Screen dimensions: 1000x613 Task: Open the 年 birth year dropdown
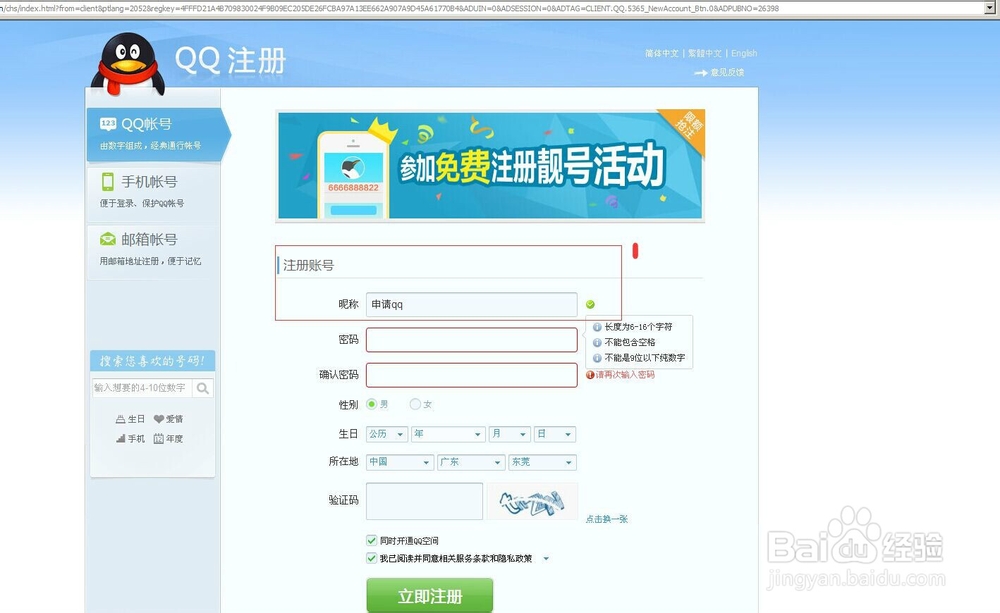point(448,434)
